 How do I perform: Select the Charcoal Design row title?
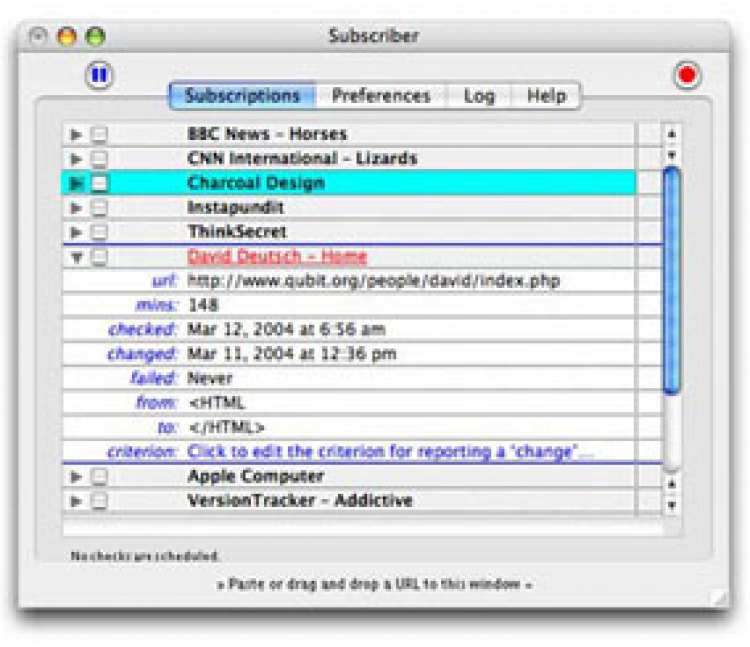click(256, 183)
